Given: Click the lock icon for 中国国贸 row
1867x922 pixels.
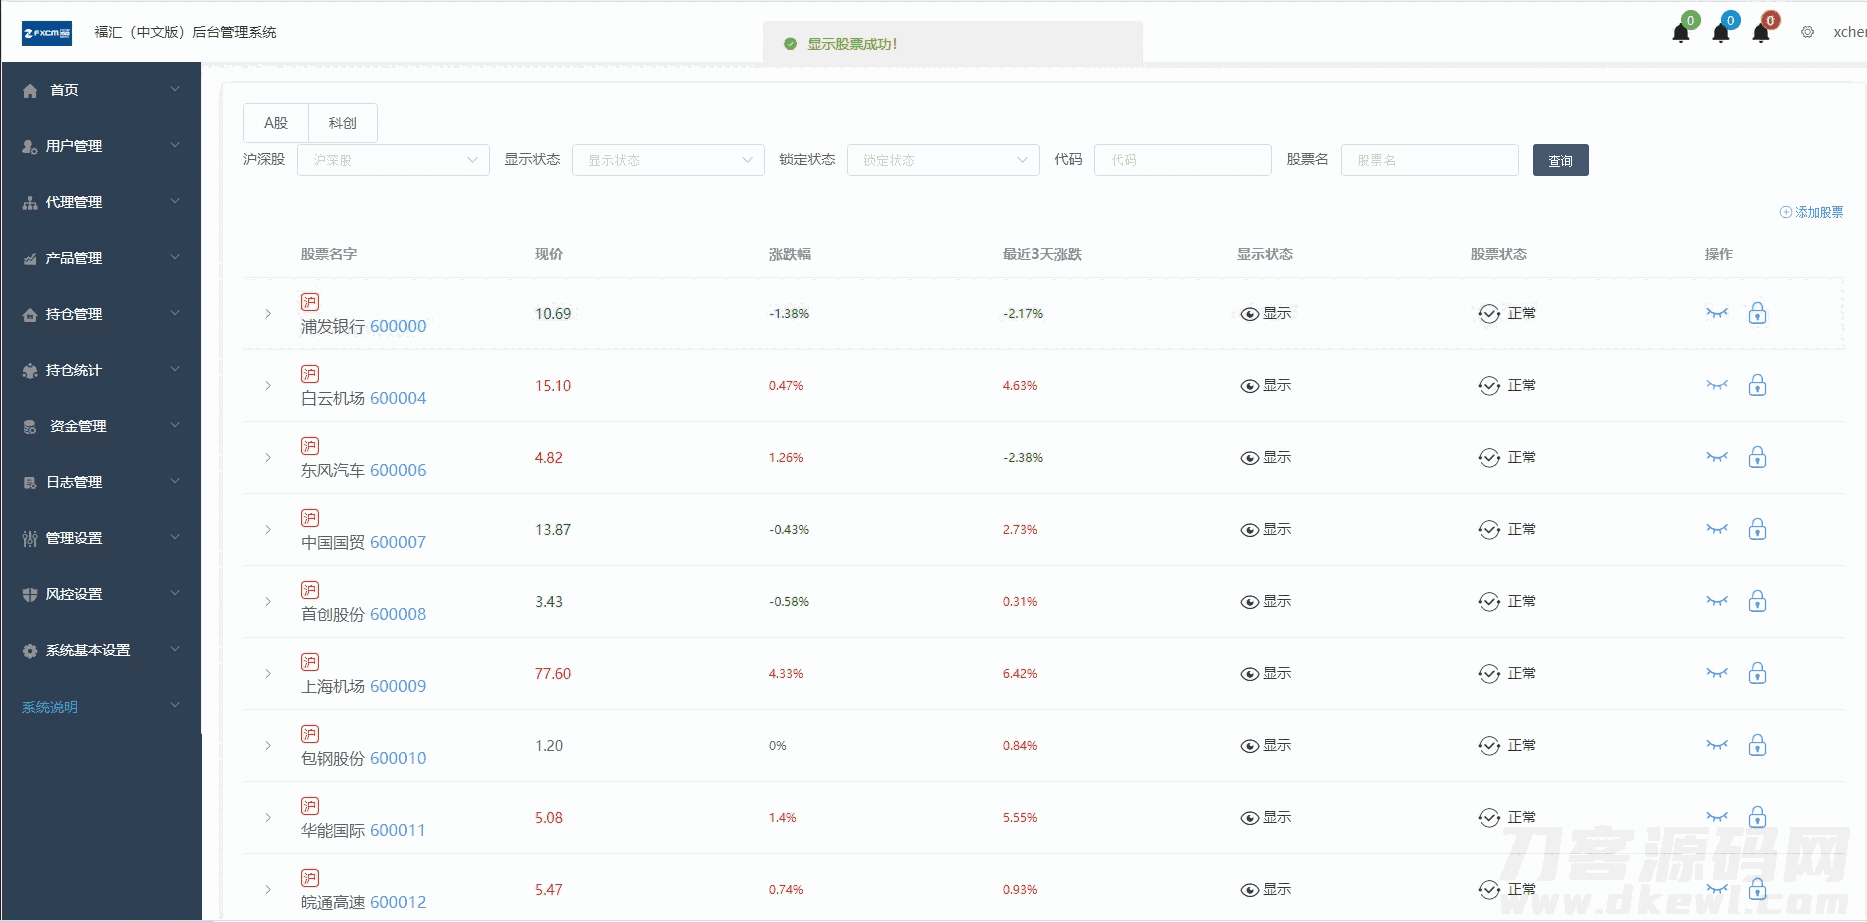Looking at the screenshot, I should pyautogui.click(x=1757, y=530).
